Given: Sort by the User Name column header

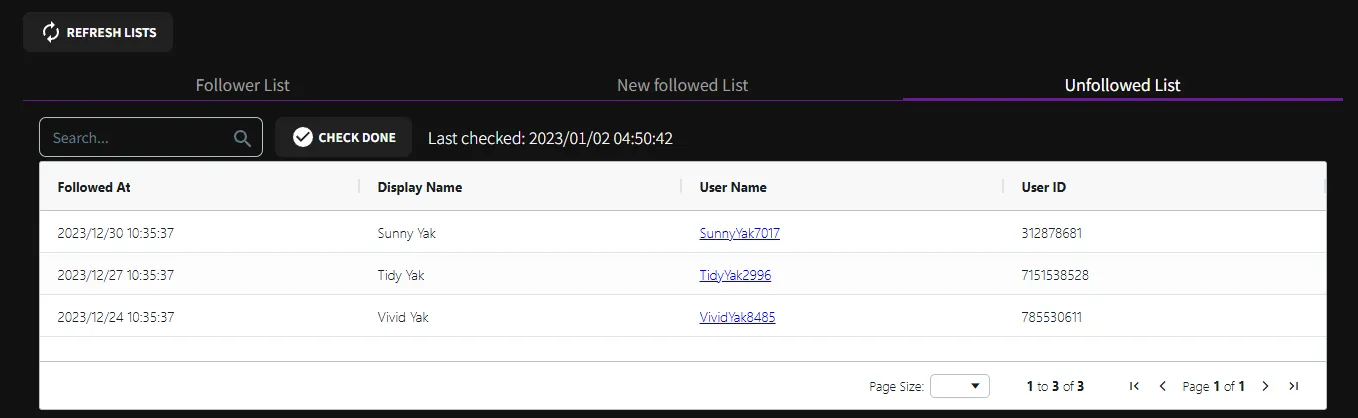Looking at the screenshot, I should [733, 187].
